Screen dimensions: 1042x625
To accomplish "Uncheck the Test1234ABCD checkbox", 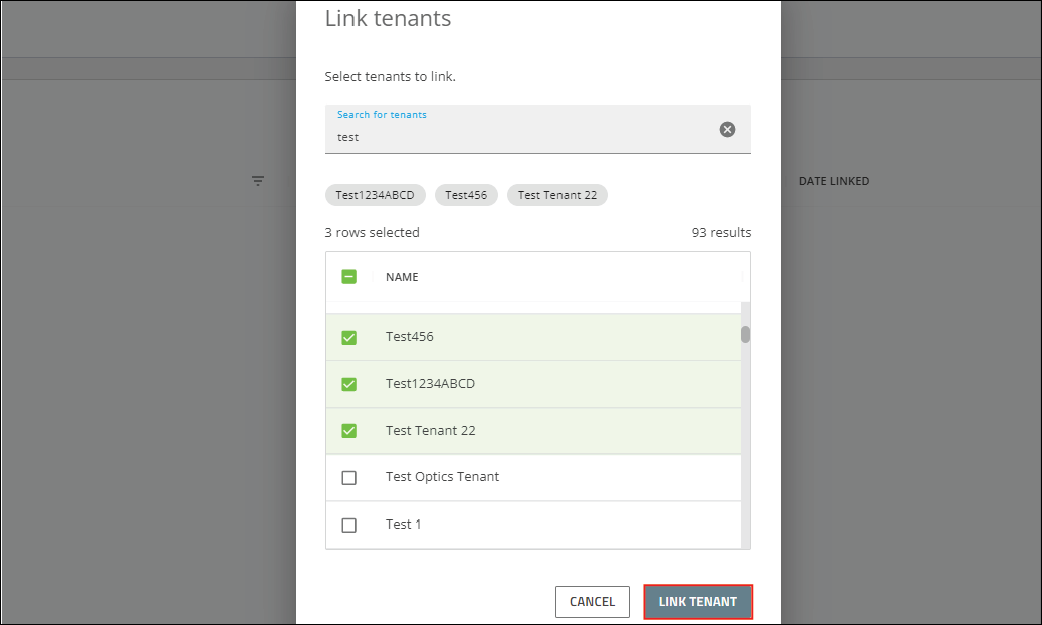I will pyautogui.click(x=349, y=384).
